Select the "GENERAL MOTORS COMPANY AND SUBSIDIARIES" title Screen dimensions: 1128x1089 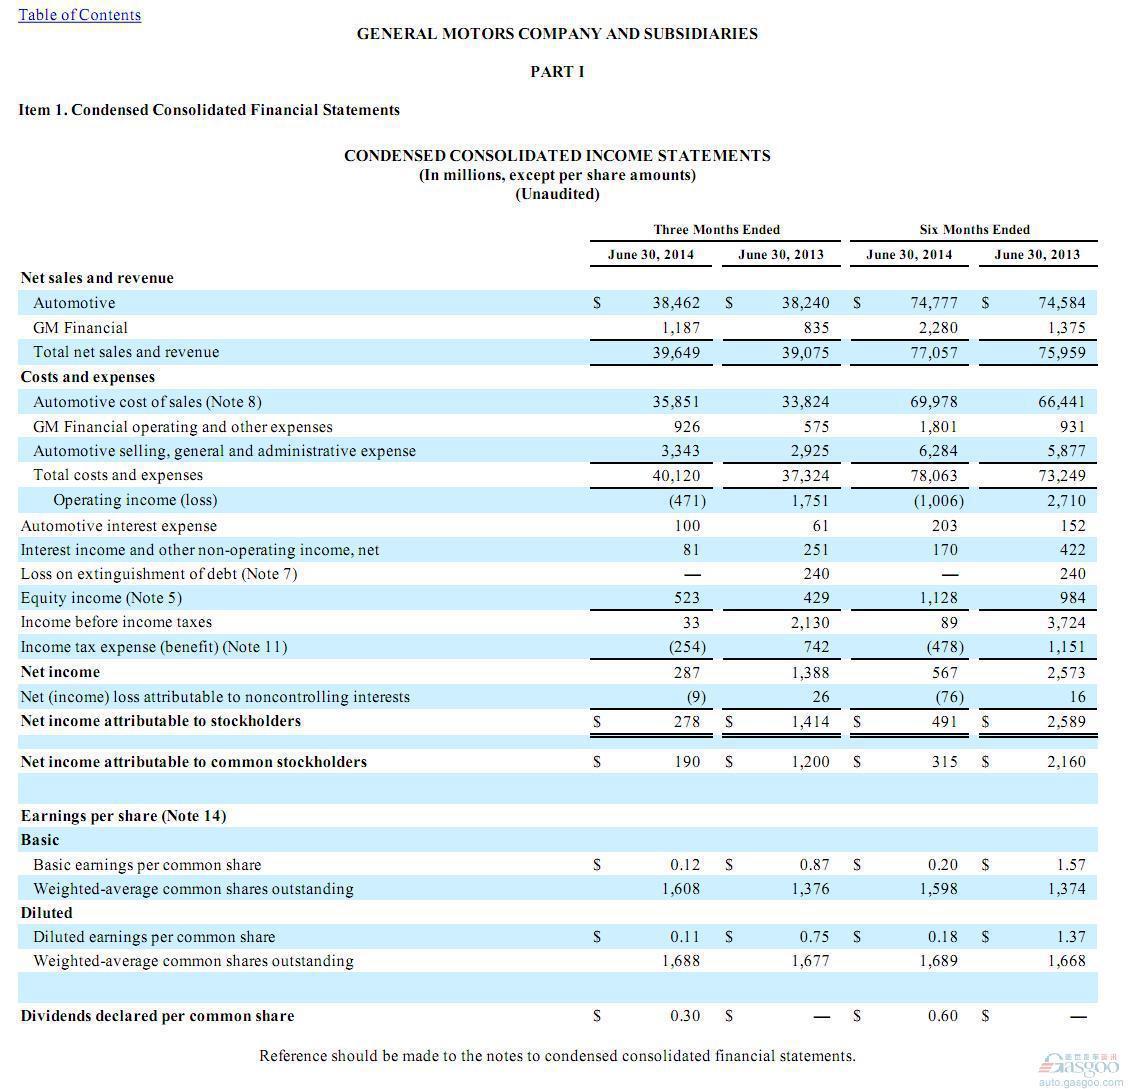[557, 34]
